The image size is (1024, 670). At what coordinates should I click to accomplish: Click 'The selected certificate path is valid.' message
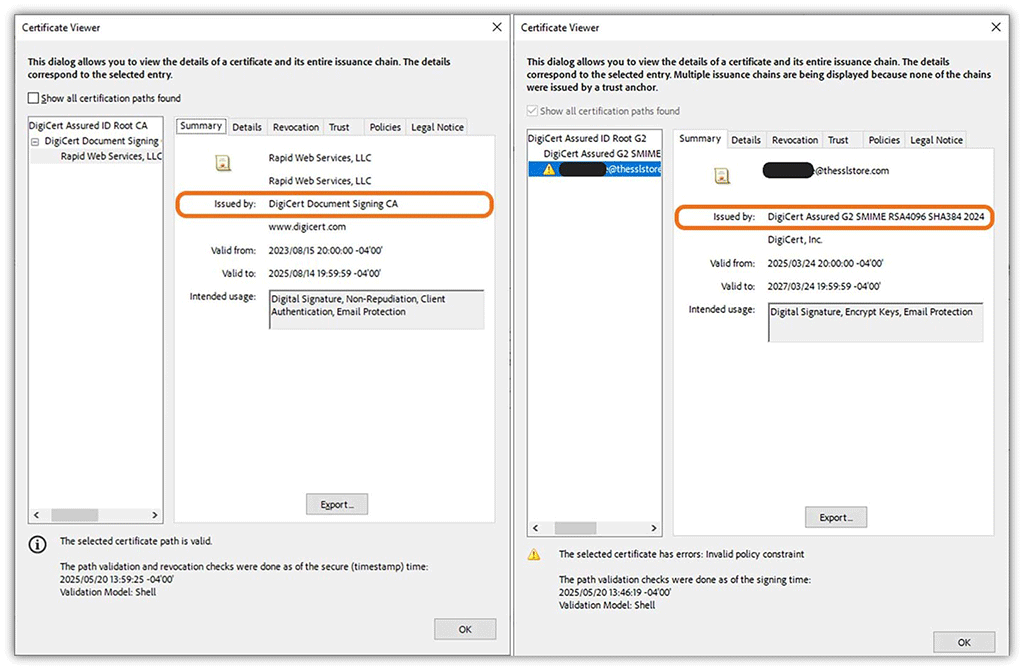[x=136, y=541]
